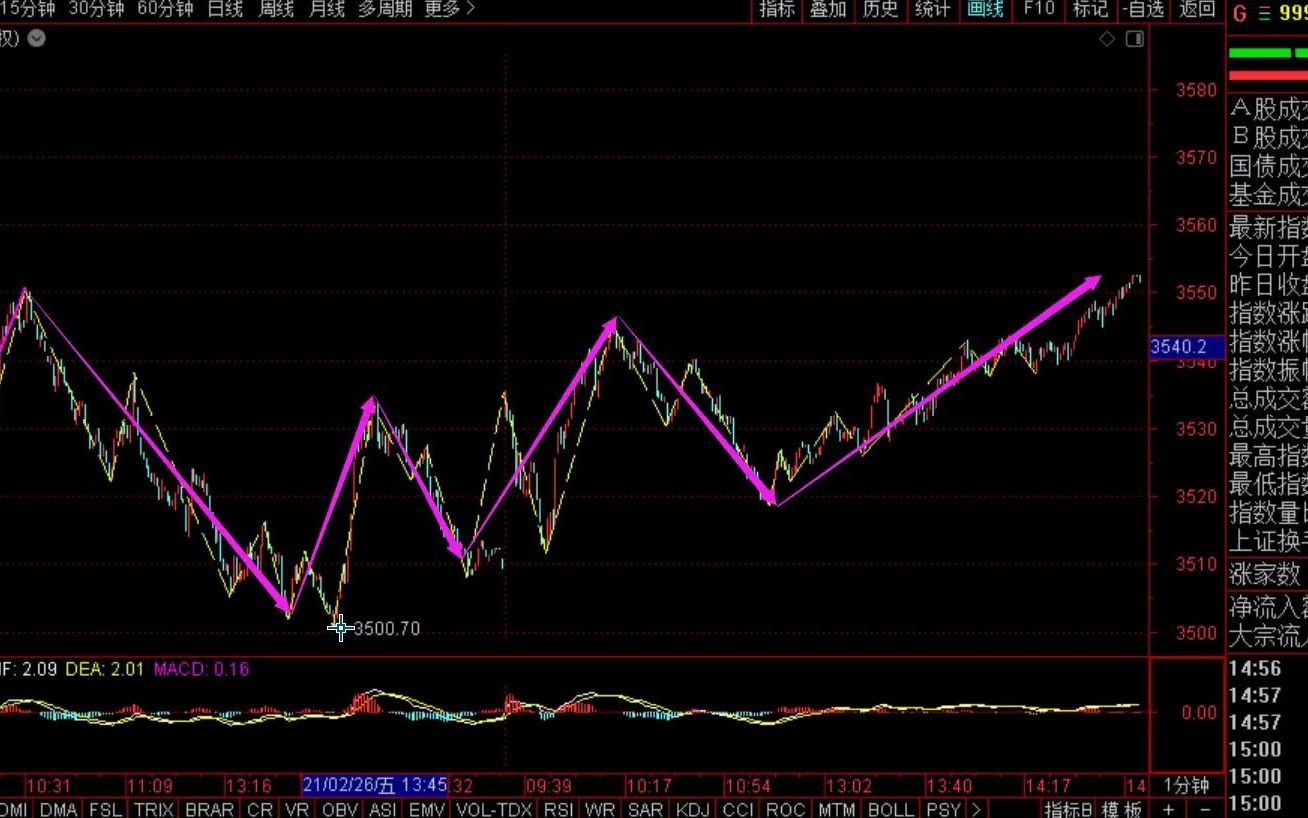Click the 指标 button in the top toolbar

tap(777, 9)
